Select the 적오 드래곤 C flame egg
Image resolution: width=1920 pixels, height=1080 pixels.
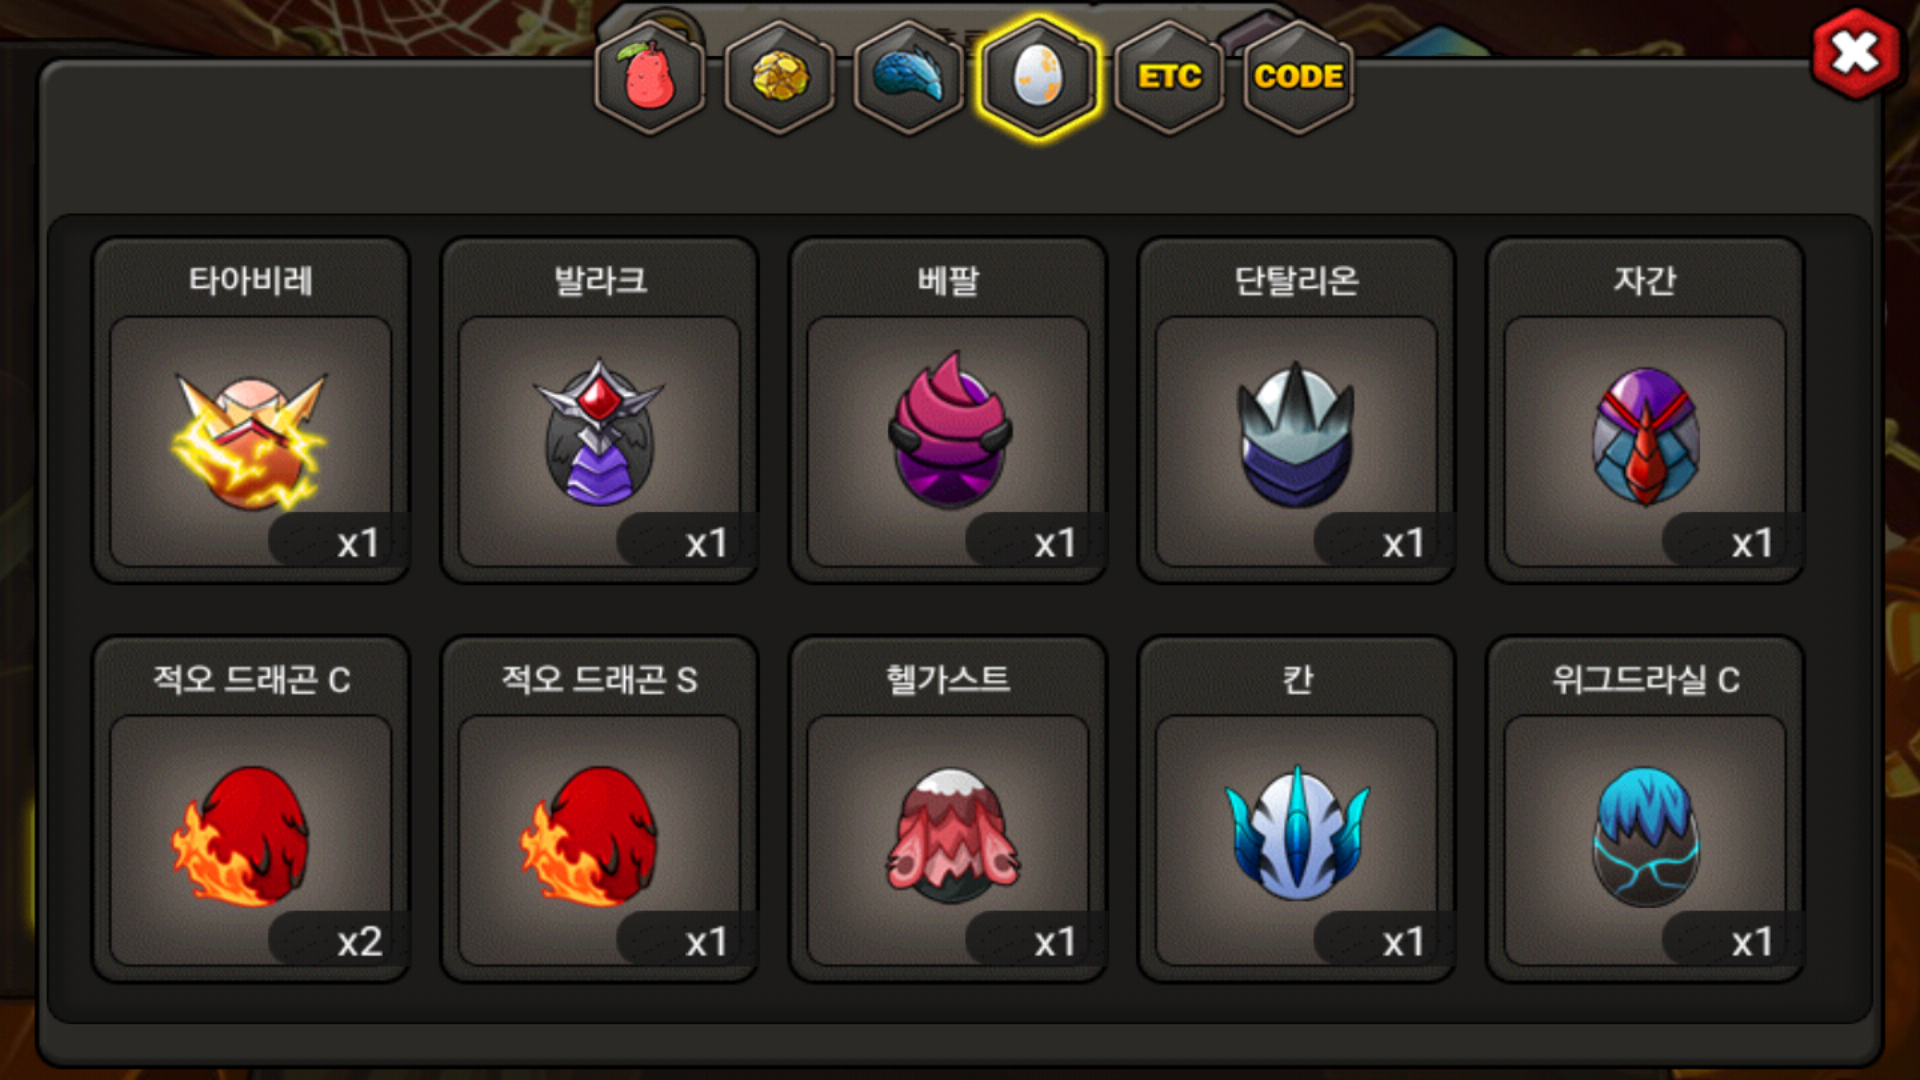pyautogui.click(x=251, y=840)
